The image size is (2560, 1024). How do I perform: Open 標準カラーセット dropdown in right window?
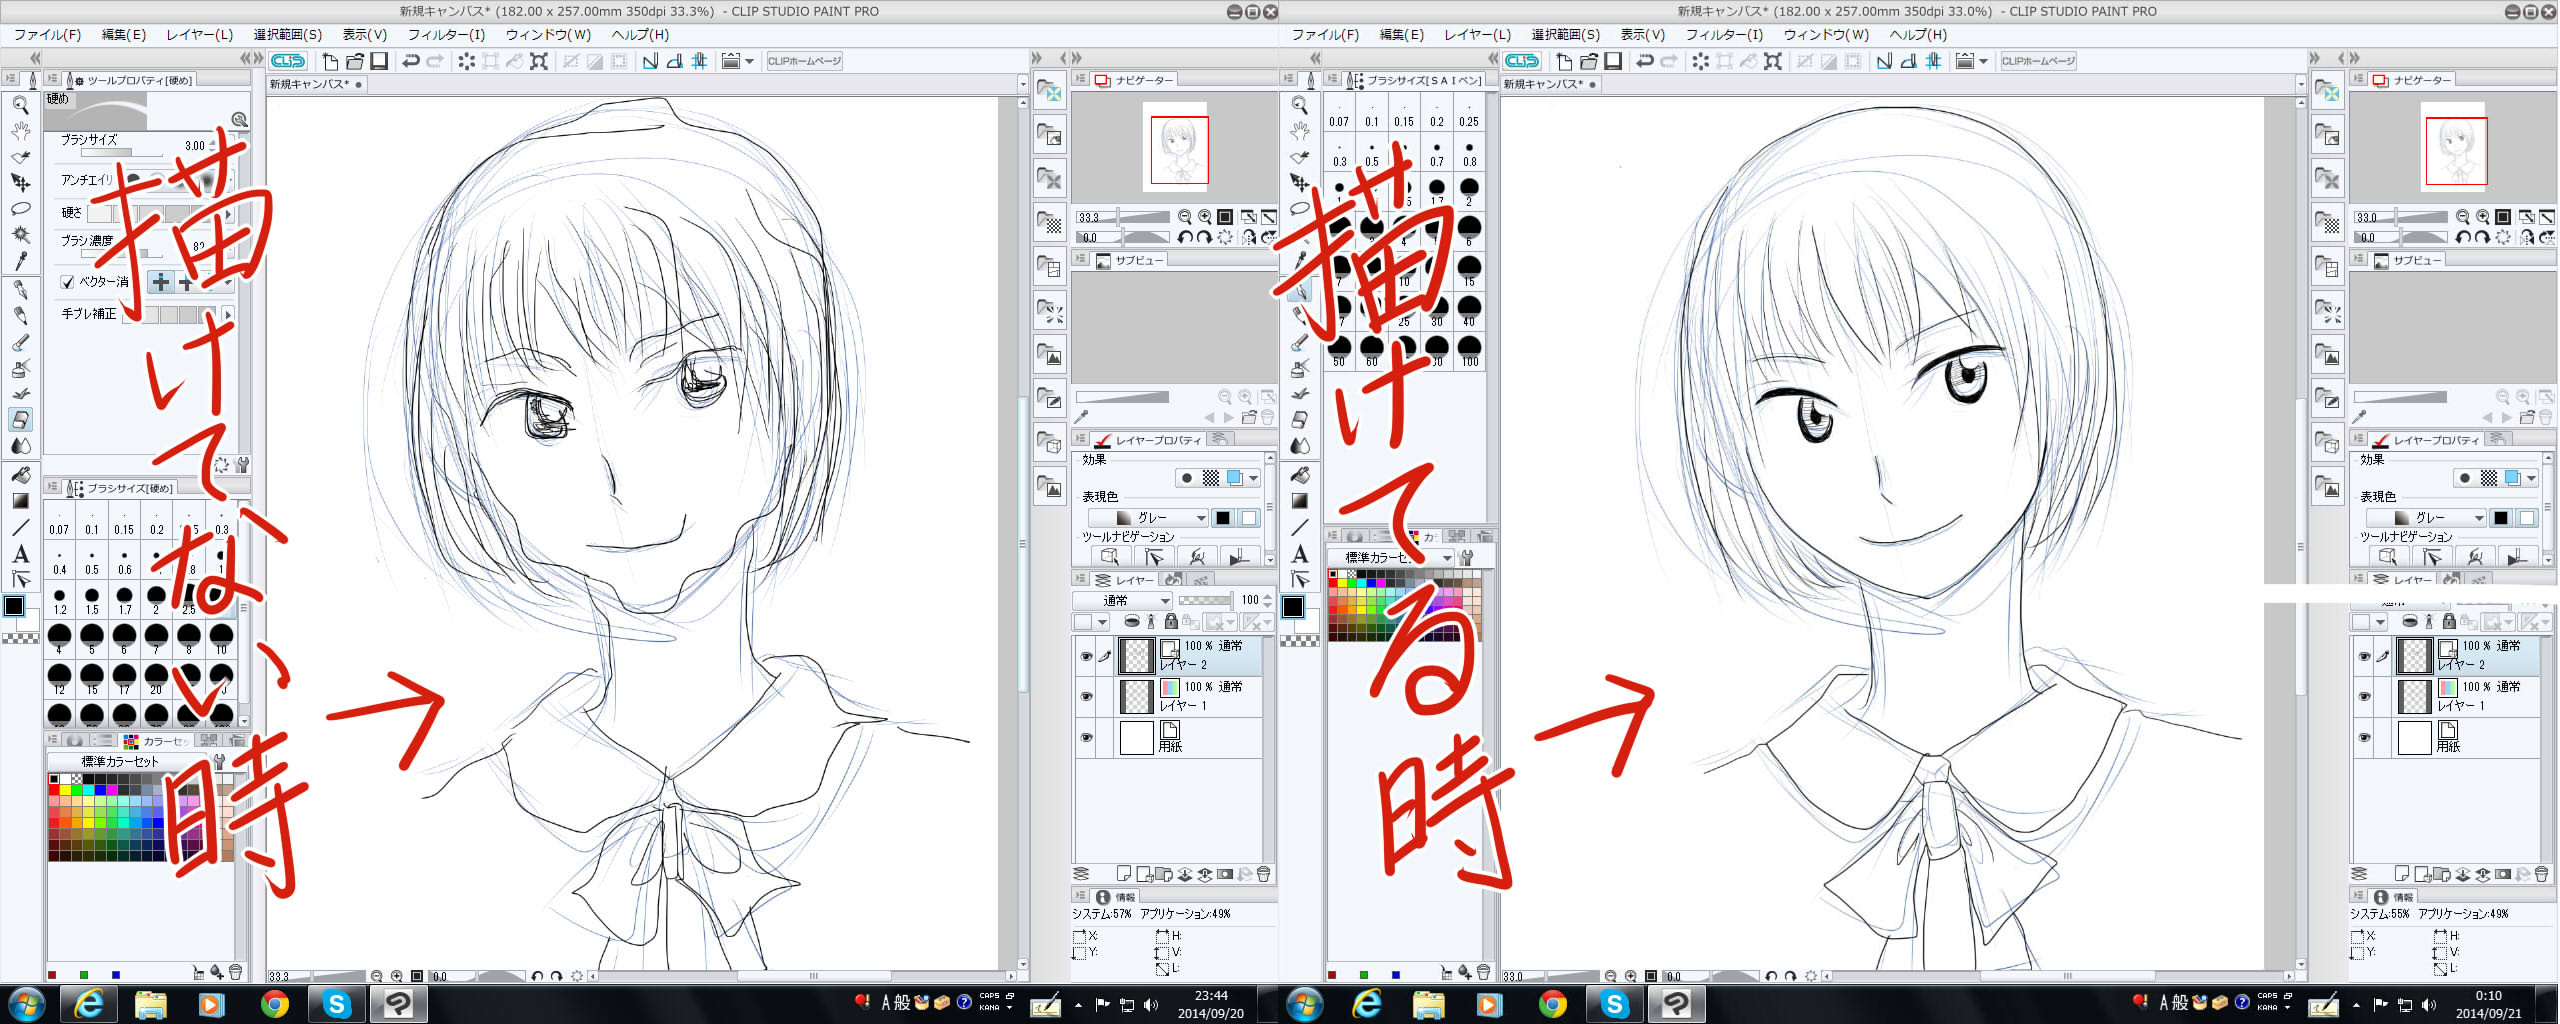1392,557
